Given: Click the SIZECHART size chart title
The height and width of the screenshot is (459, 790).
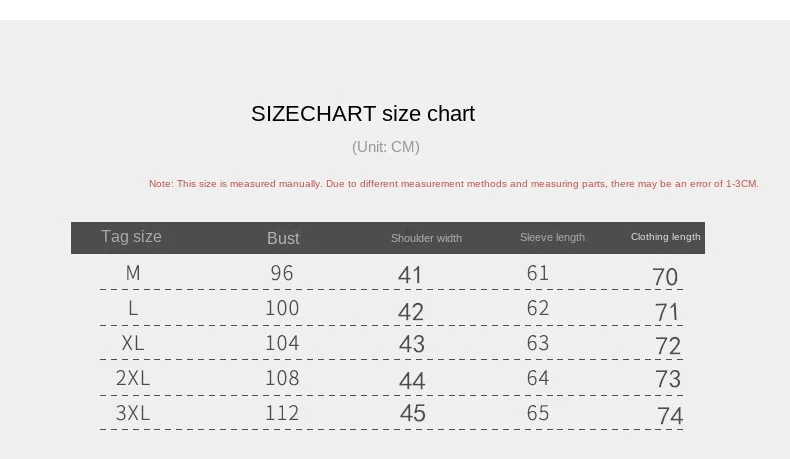Looking at the screenshot, I should click(363, 114).
